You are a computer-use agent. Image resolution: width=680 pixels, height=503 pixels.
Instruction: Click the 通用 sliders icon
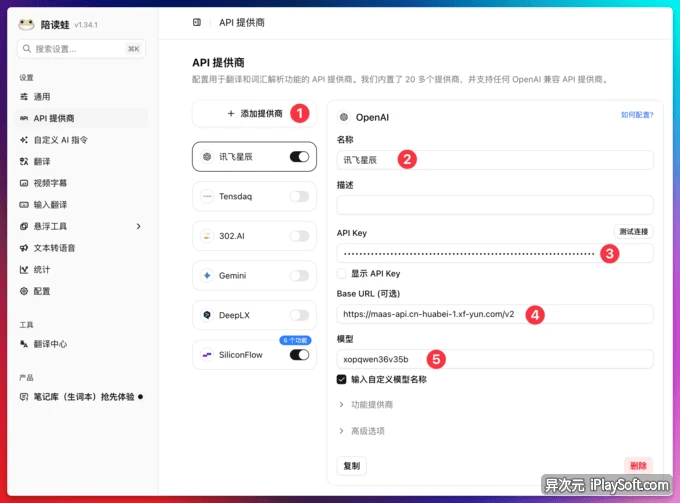[x=24, y=97]
